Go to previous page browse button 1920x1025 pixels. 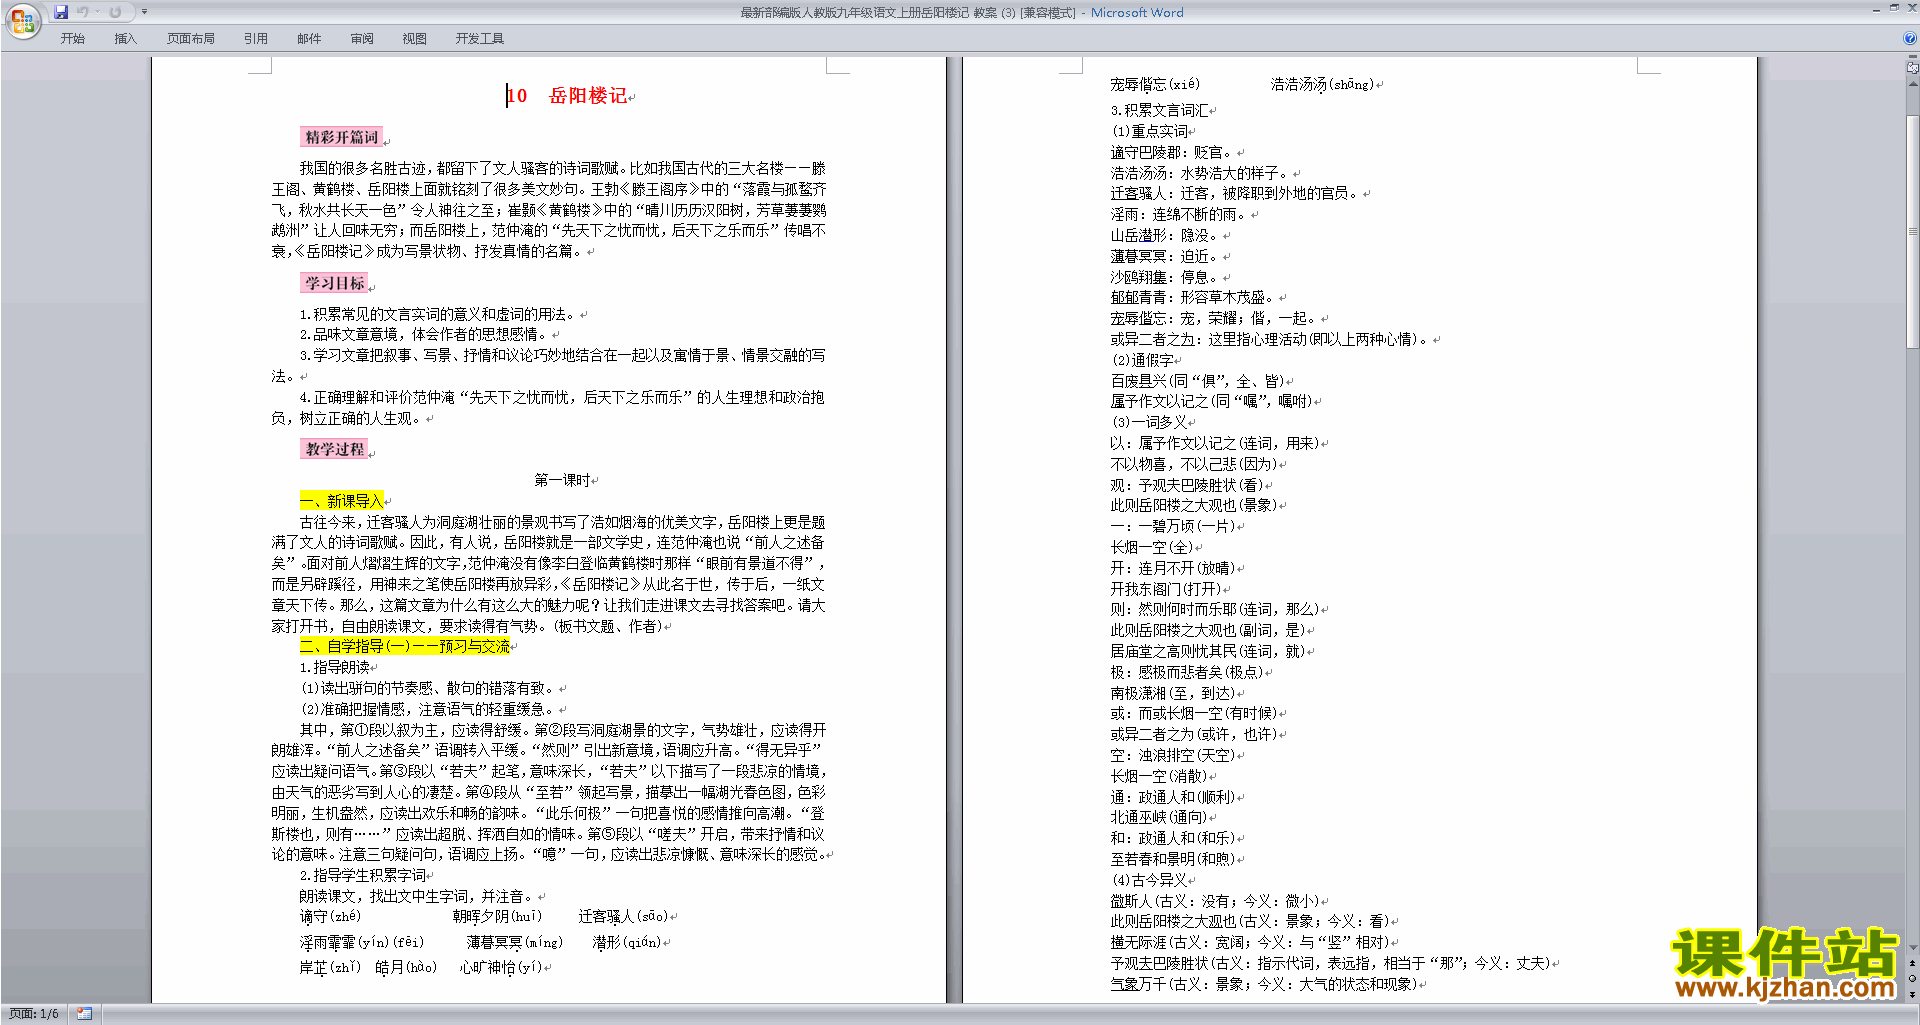[x=1913, y=963]
